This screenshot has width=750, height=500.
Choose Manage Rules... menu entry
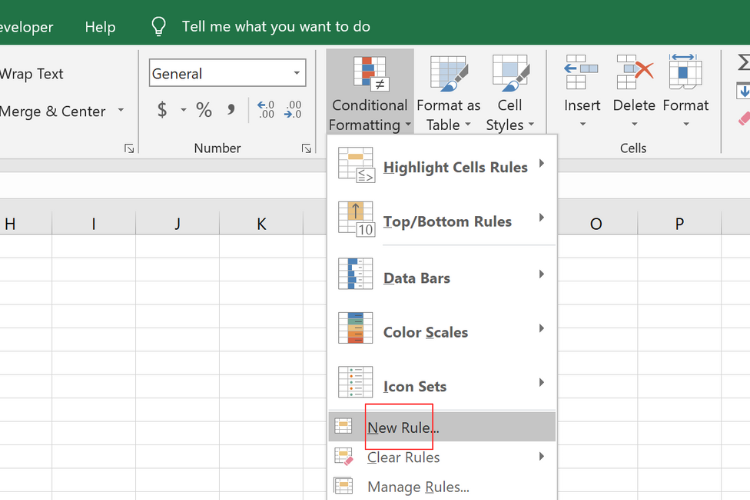pos(442,486)
